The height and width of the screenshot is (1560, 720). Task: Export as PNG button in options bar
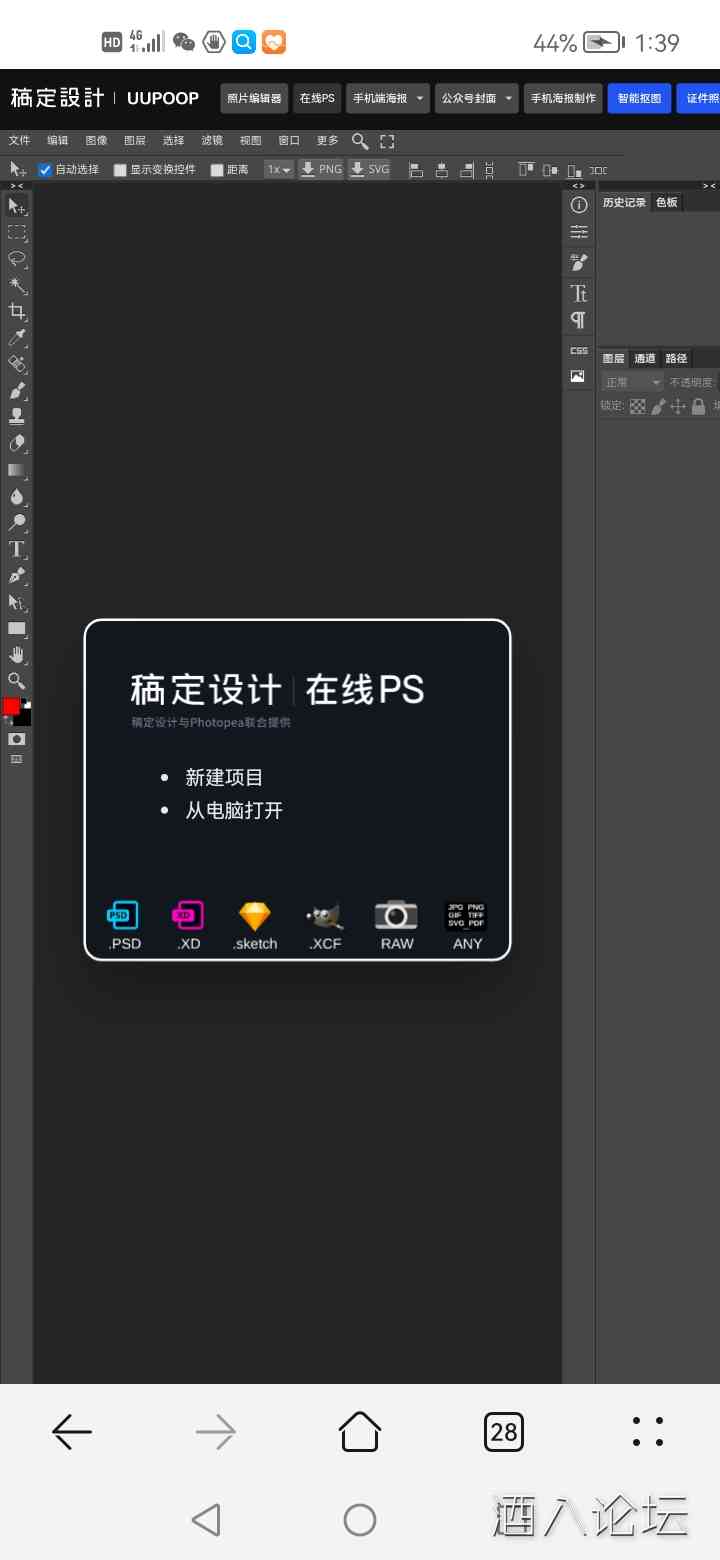point(321,170)
